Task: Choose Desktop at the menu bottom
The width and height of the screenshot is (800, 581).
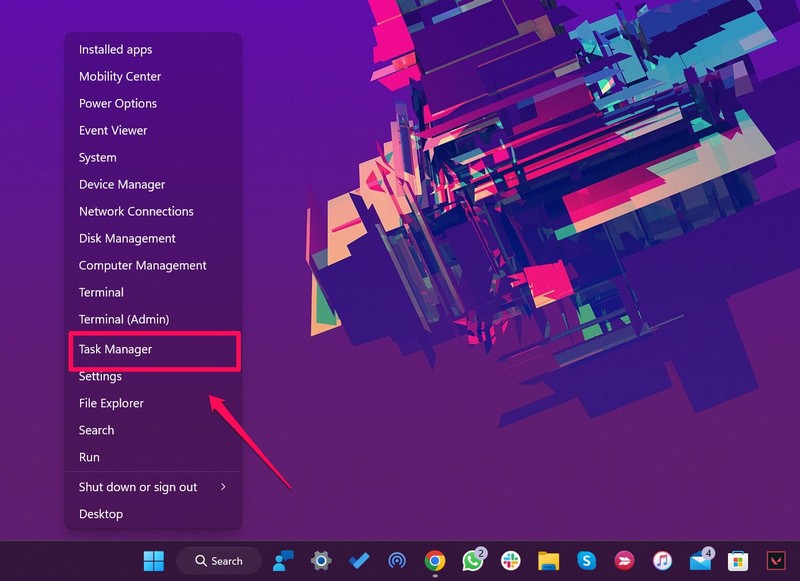Action: click(x=101, y=514)
